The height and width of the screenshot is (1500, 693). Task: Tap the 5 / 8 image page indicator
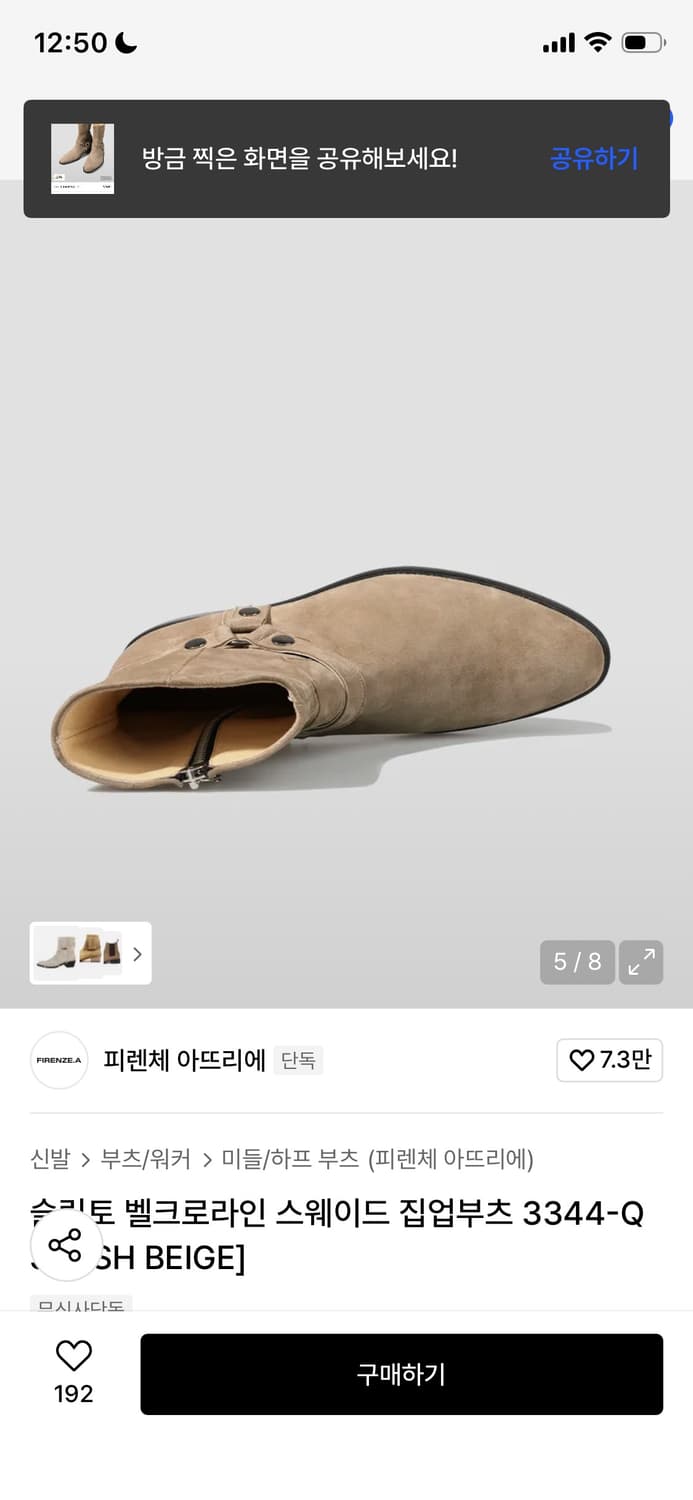tap(577, 961)
